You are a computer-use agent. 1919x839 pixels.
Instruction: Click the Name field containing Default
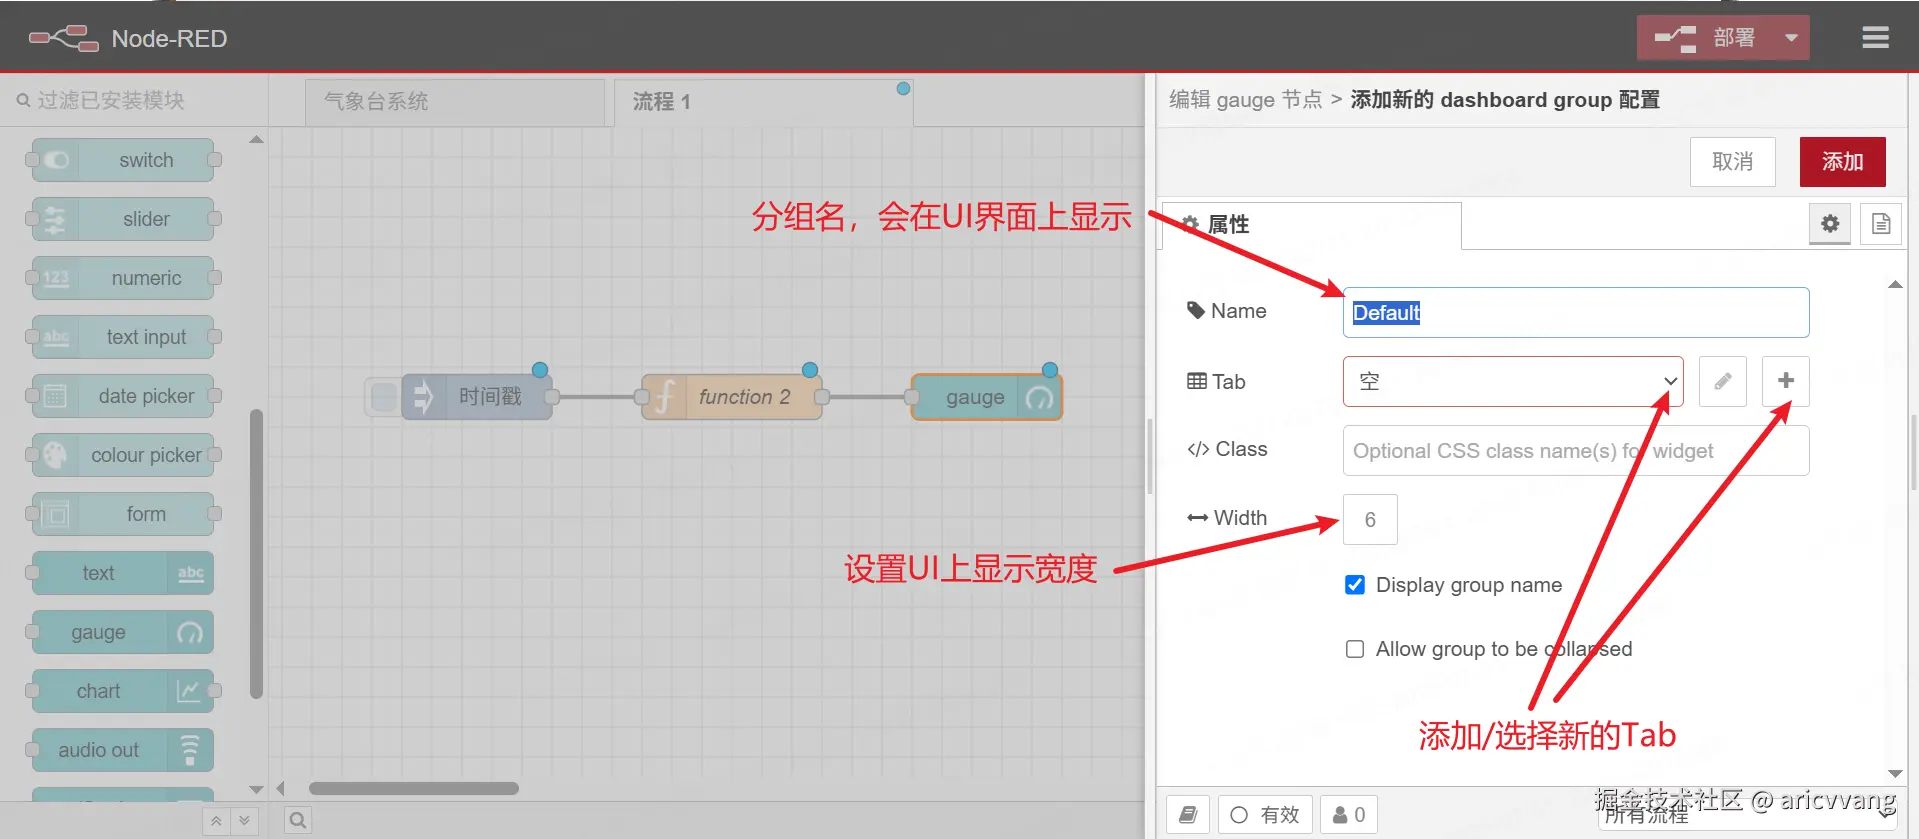click(x=1576, y=312)
